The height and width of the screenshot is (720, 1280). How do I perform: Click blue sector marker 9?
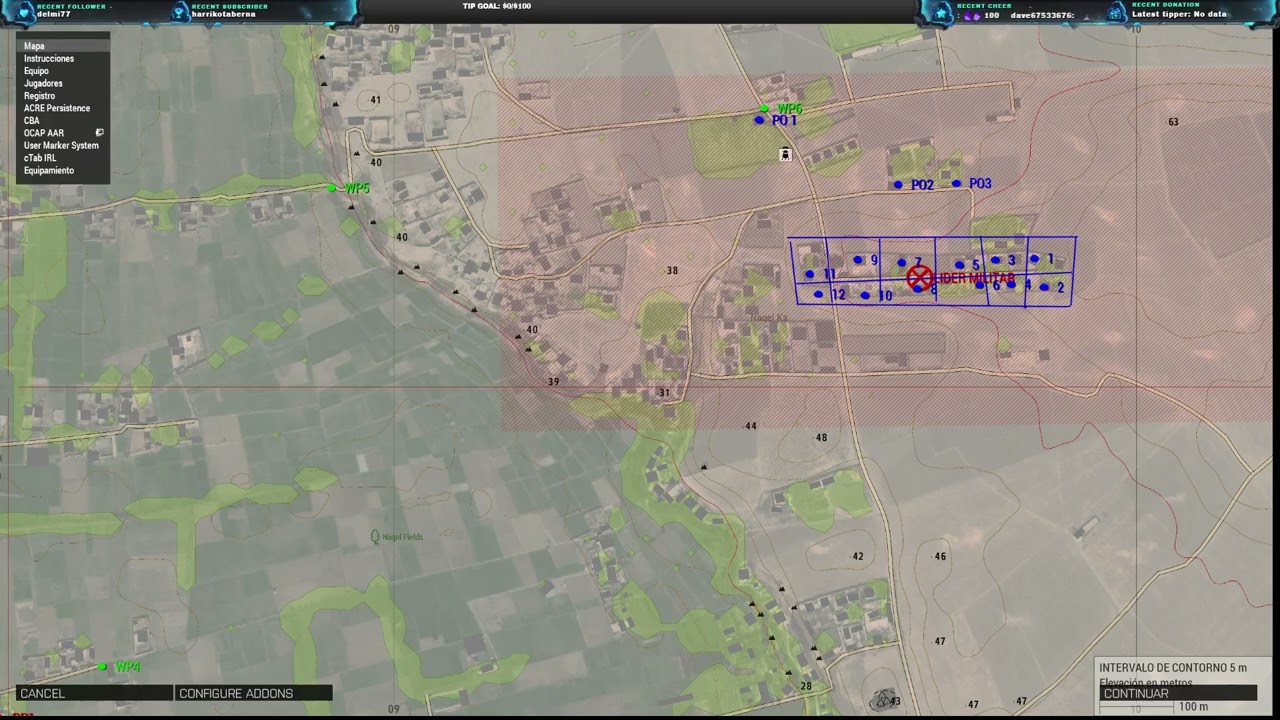858,260
